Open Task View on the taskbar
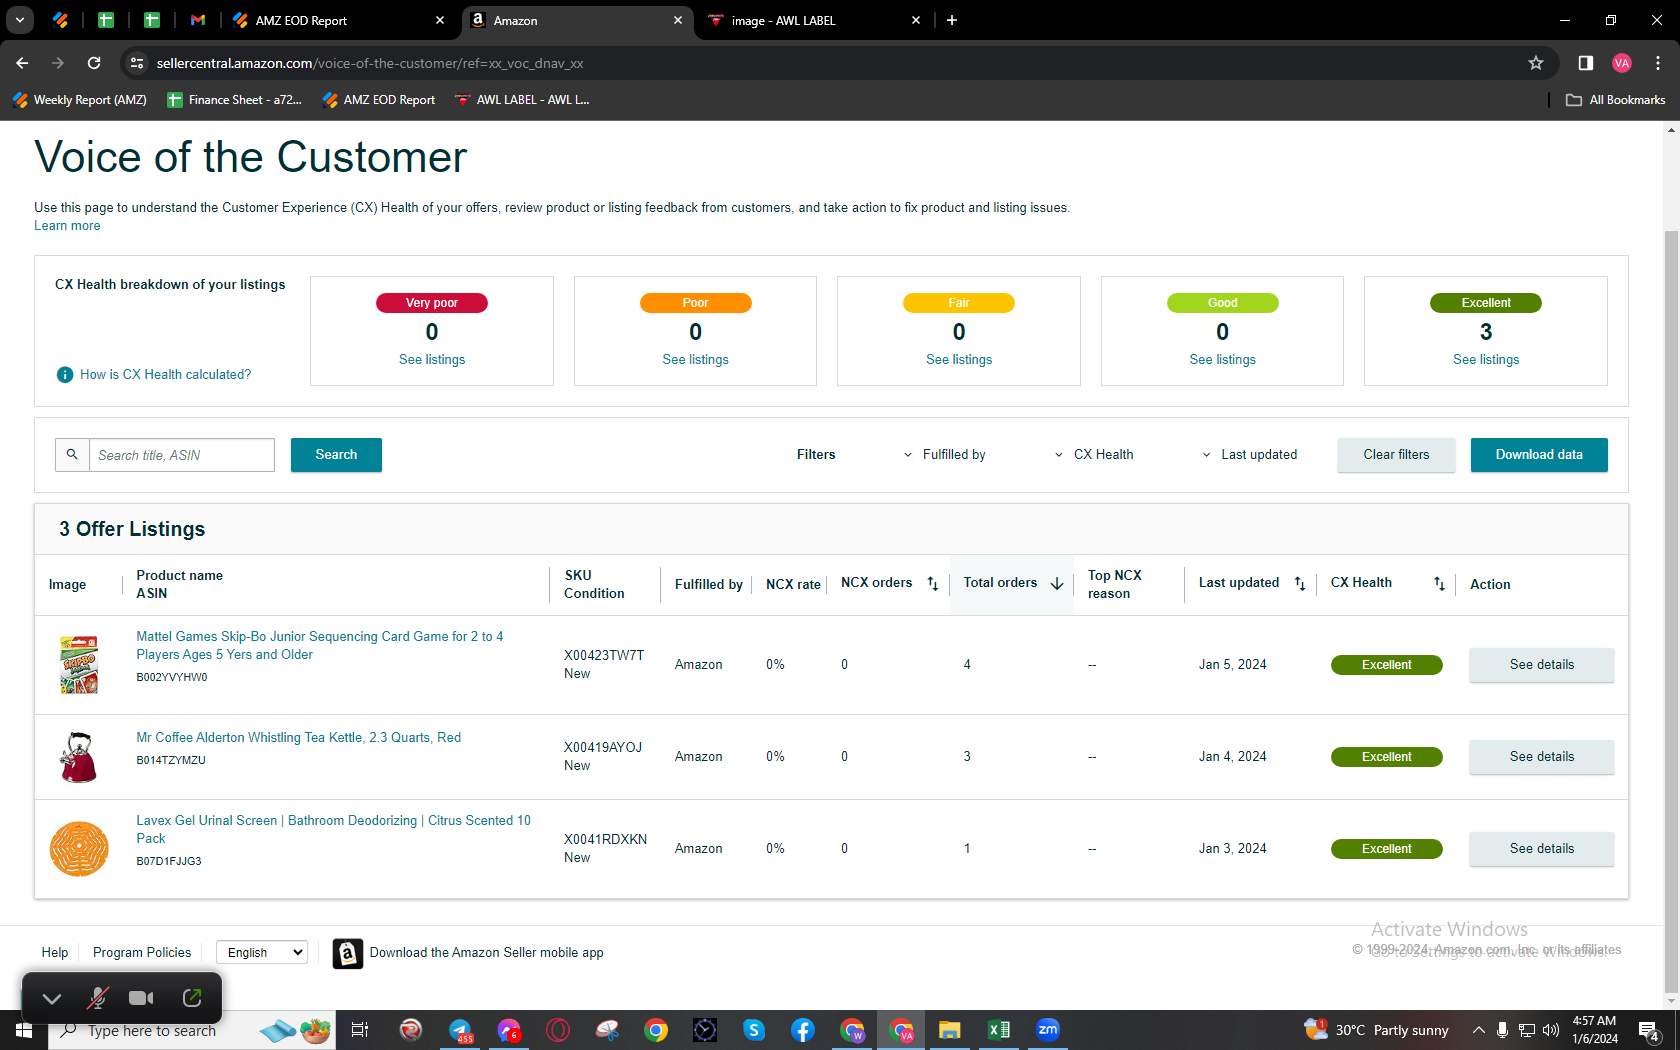Viewport: 1680px width, 1050px height. (x=360, y=1030)
